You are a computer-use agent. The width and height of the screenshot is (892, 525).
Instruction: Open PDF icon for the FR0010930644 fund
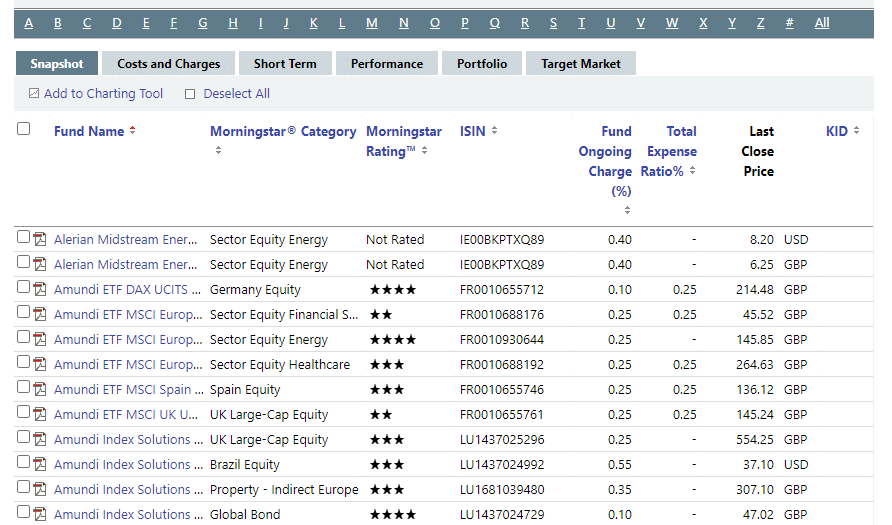40,339
